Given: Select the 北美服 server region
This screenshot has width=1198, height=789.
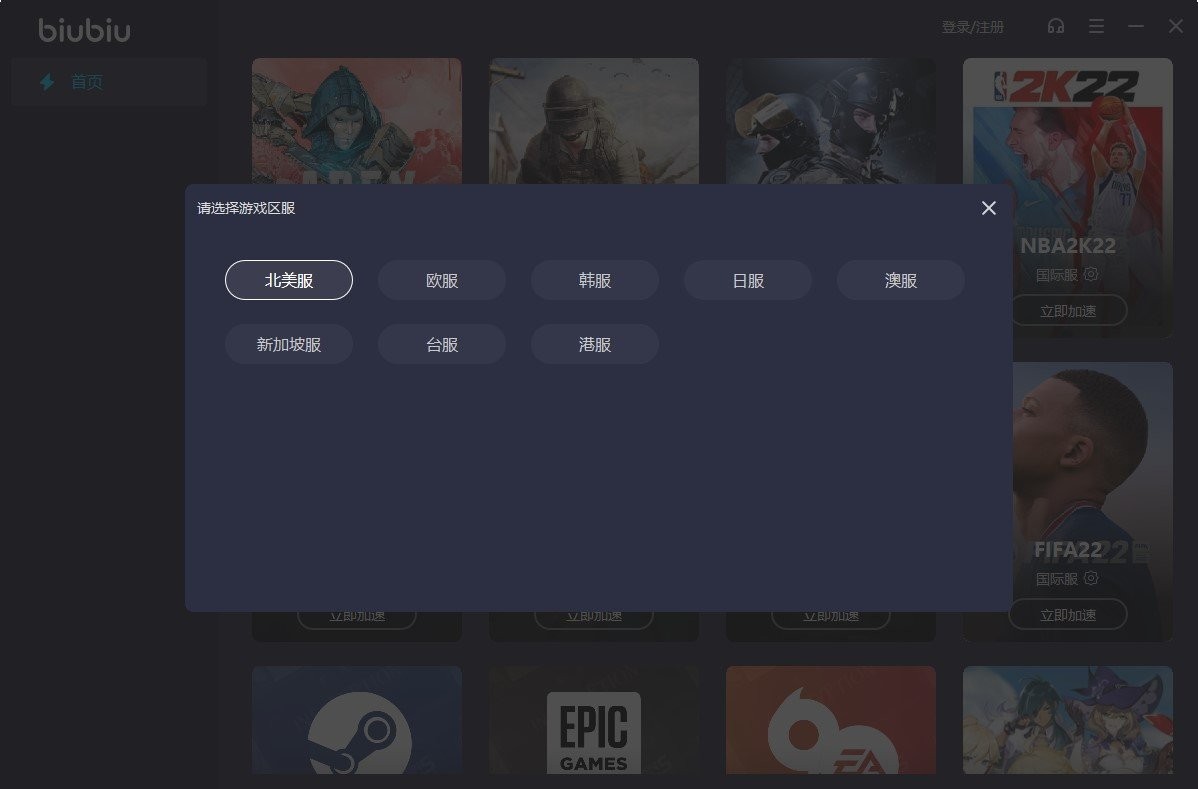Looking at the screenshot, I should point(289,280).
